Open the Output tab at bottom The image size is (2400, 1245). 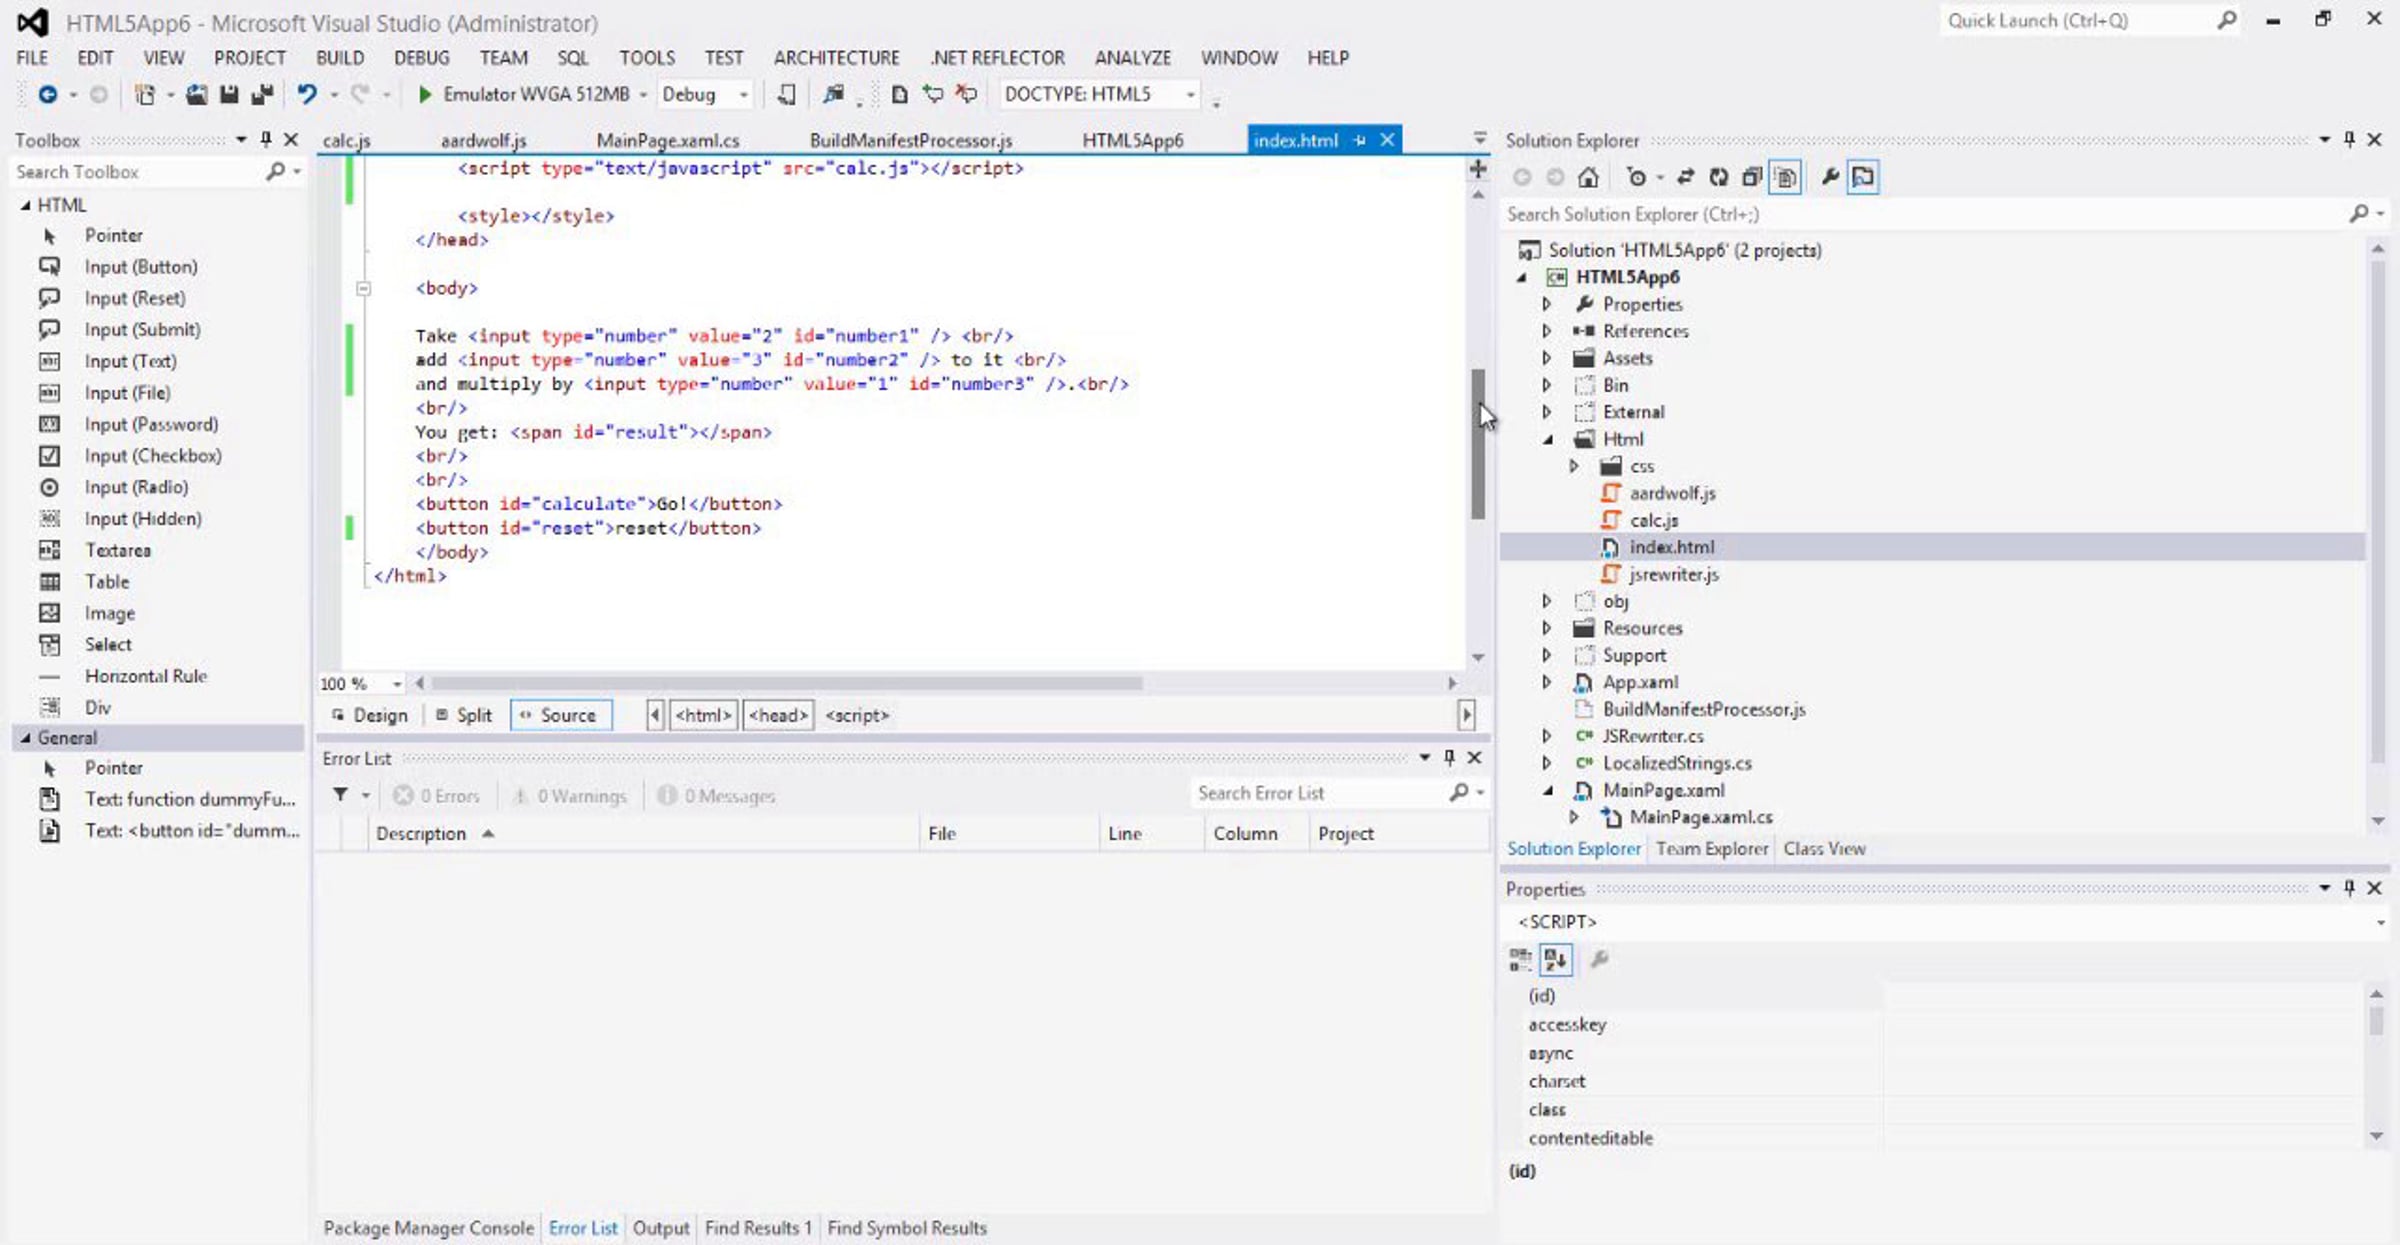[x=660, y=1228]
